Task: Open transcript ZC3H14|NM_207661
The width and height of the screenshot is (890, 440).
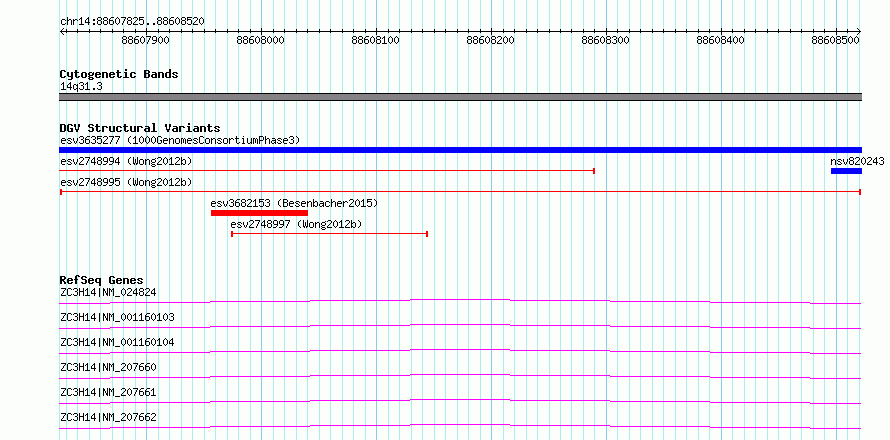Action: pyautogui.click(x=108, y=392)
